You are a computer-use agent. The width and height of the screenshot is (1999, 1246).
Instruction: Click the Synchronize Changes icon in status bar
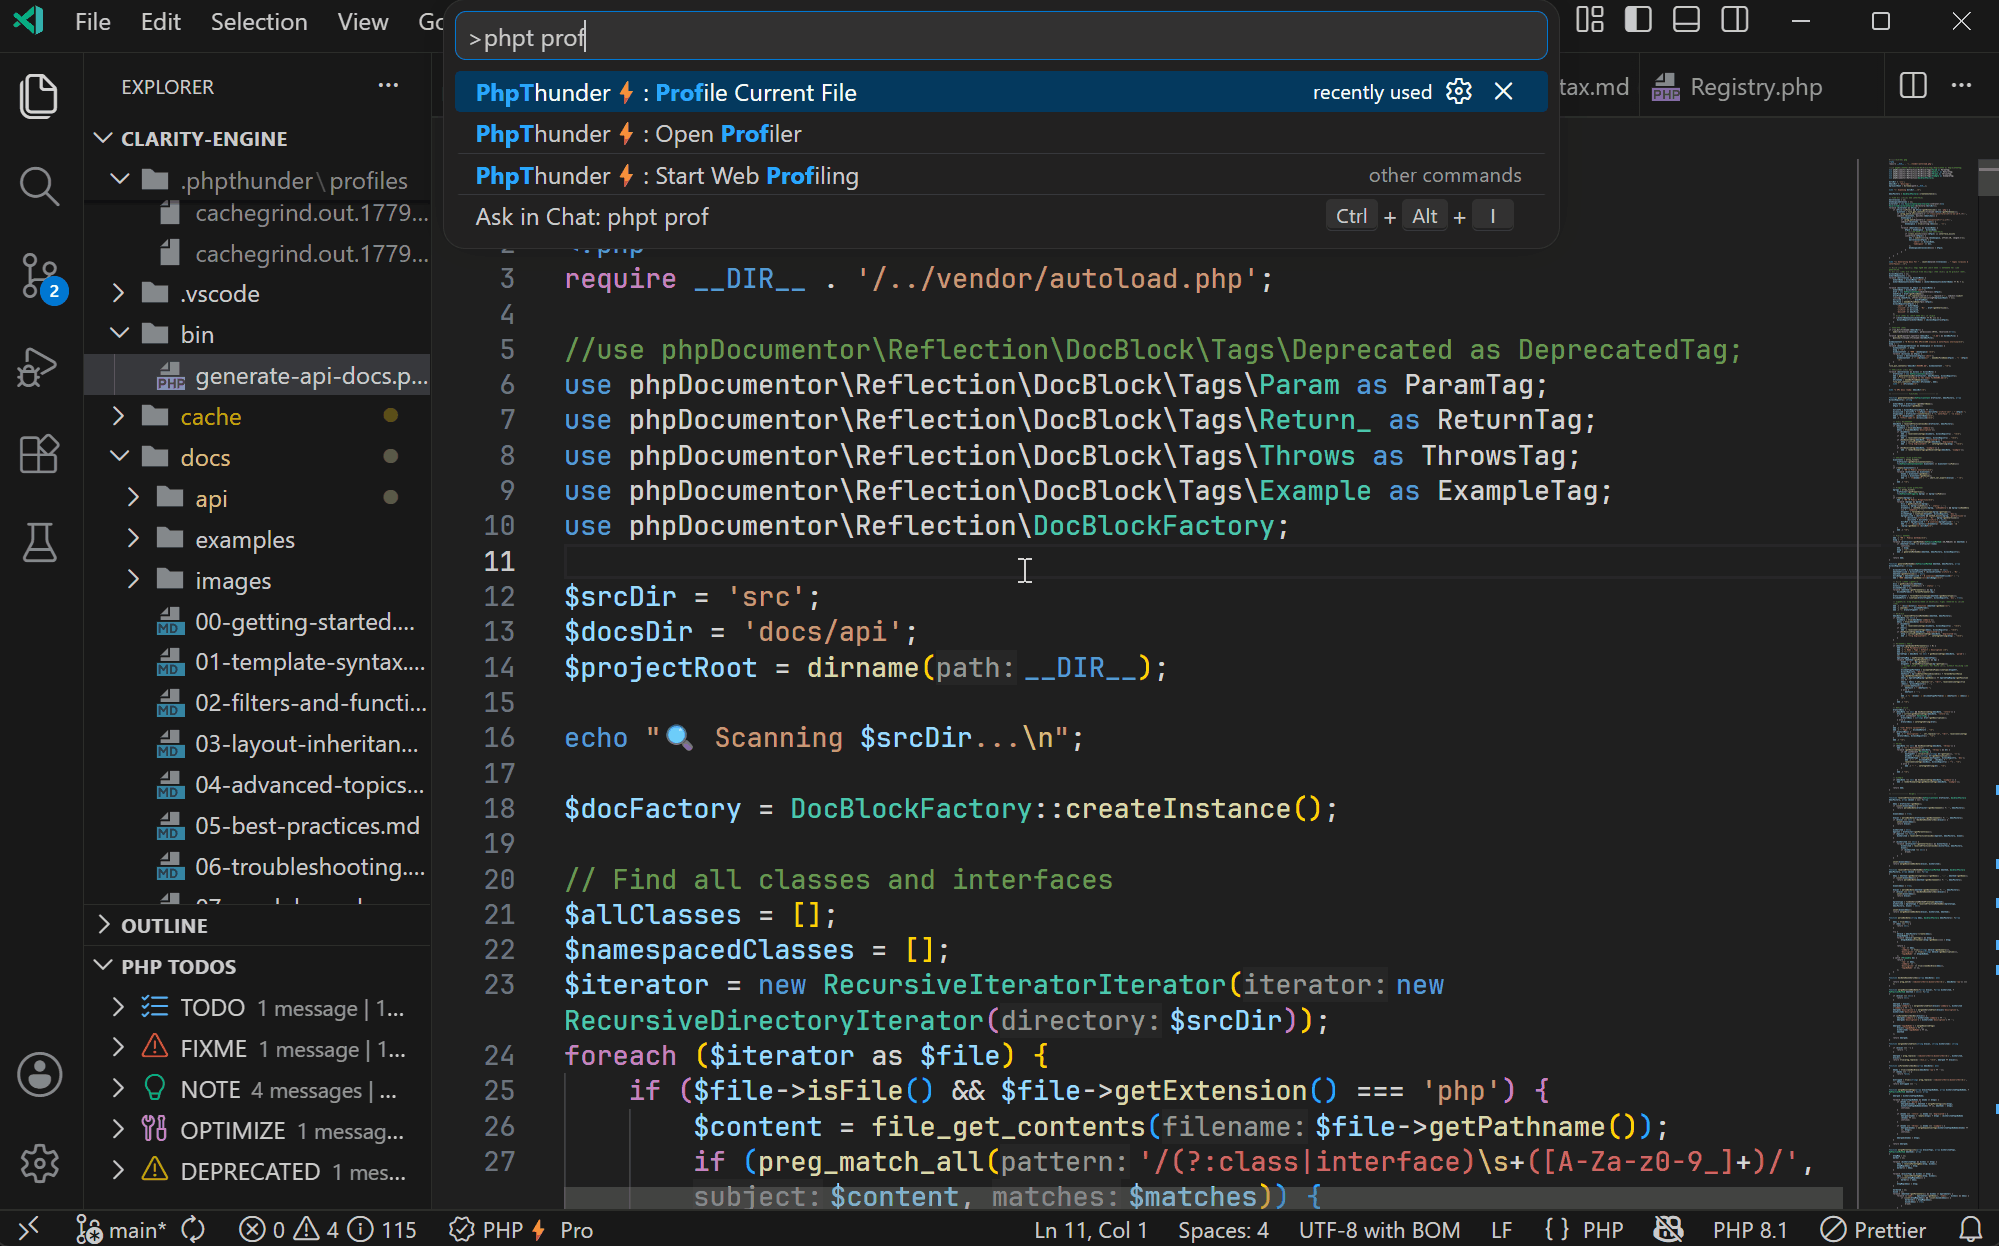click(x=193, y=1229)
